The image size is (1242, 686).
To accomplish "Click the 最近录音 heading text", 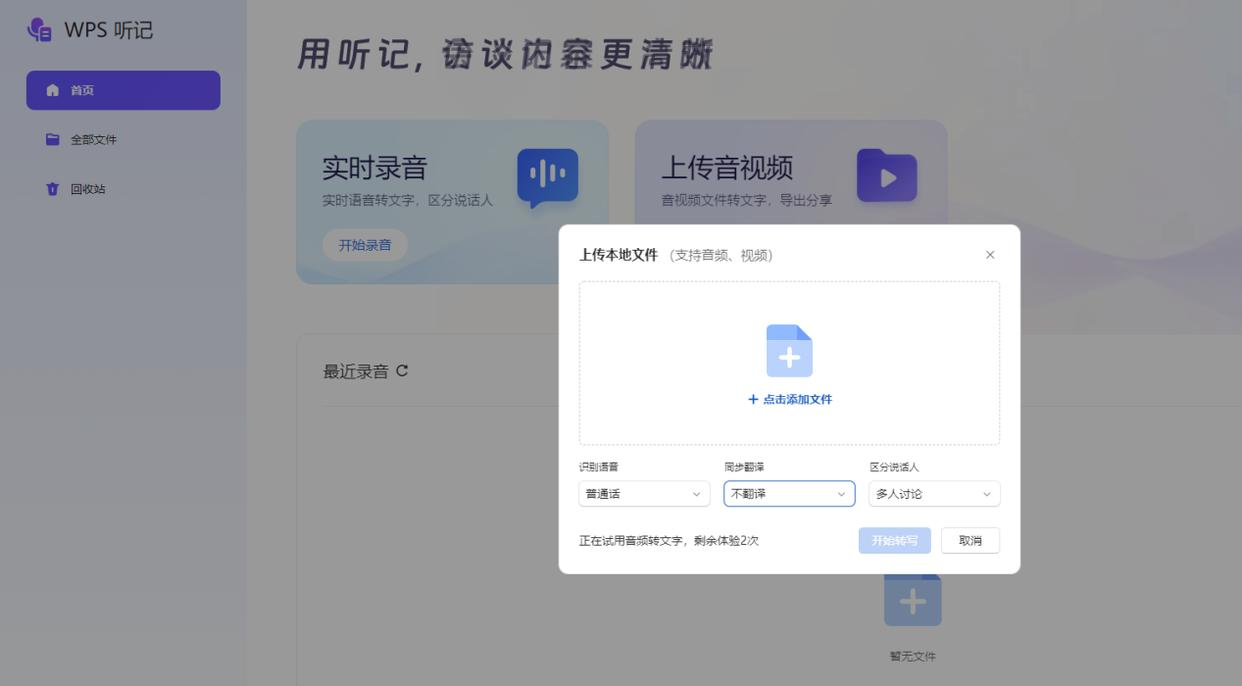I will pos(356,372).
